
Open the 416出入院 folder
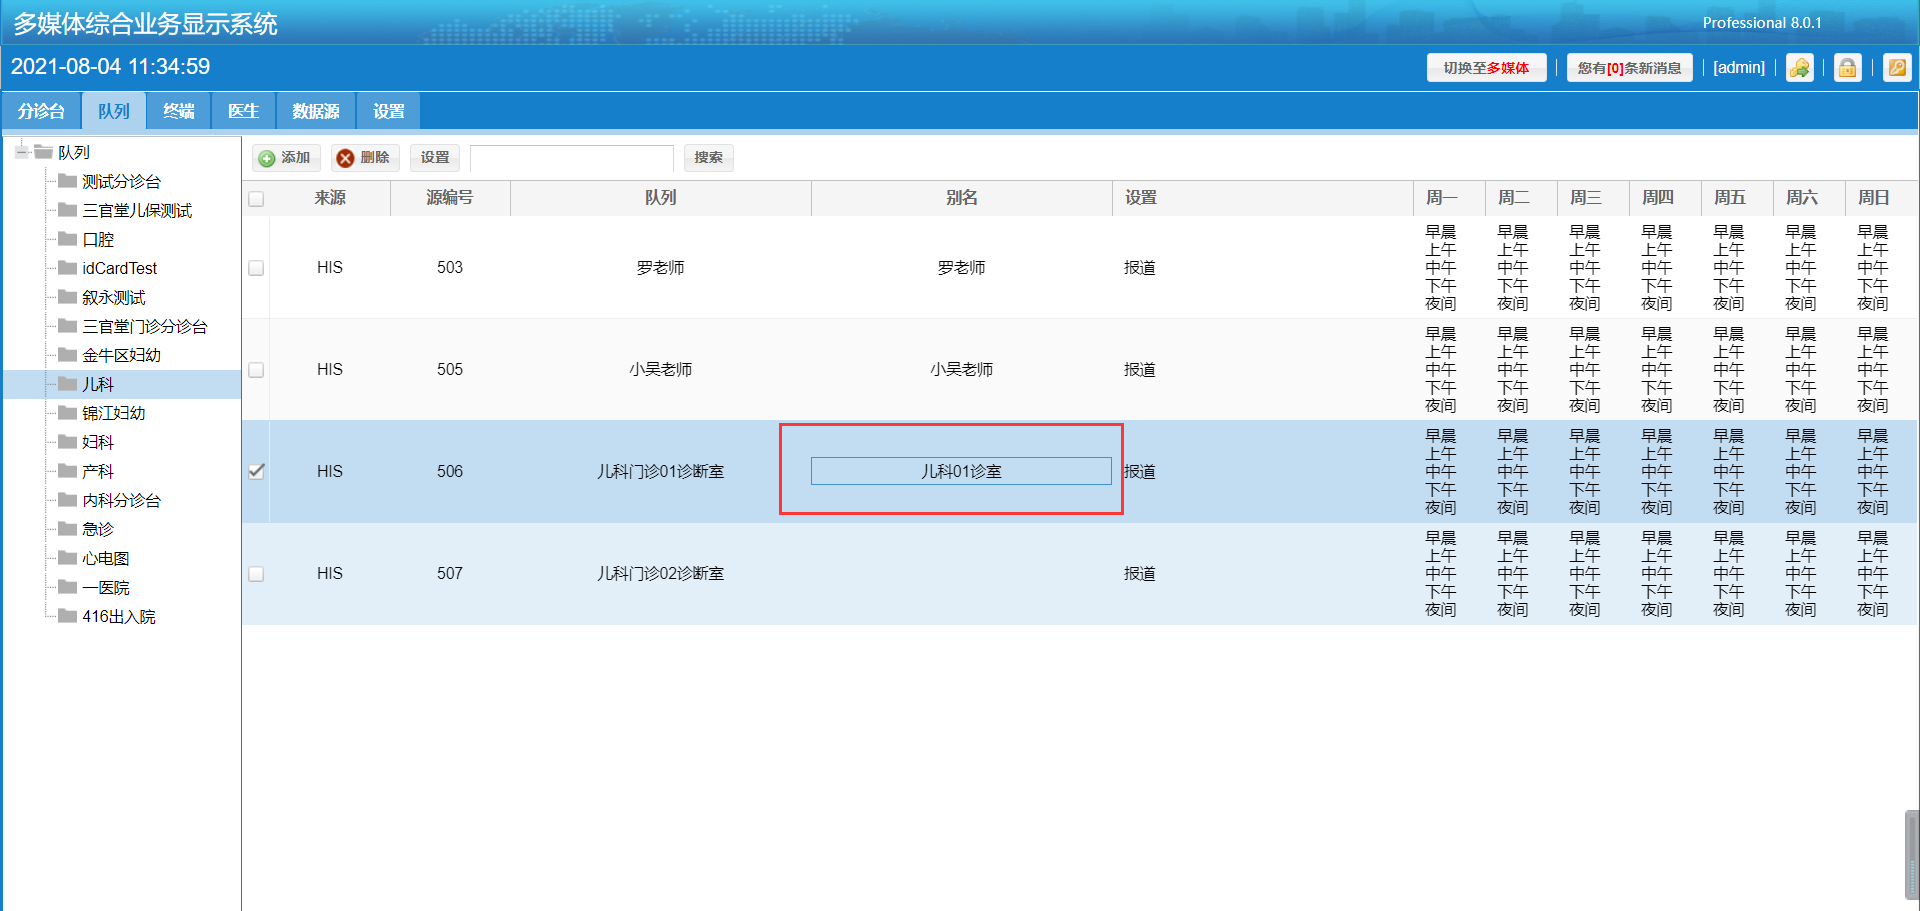(118, 616)
